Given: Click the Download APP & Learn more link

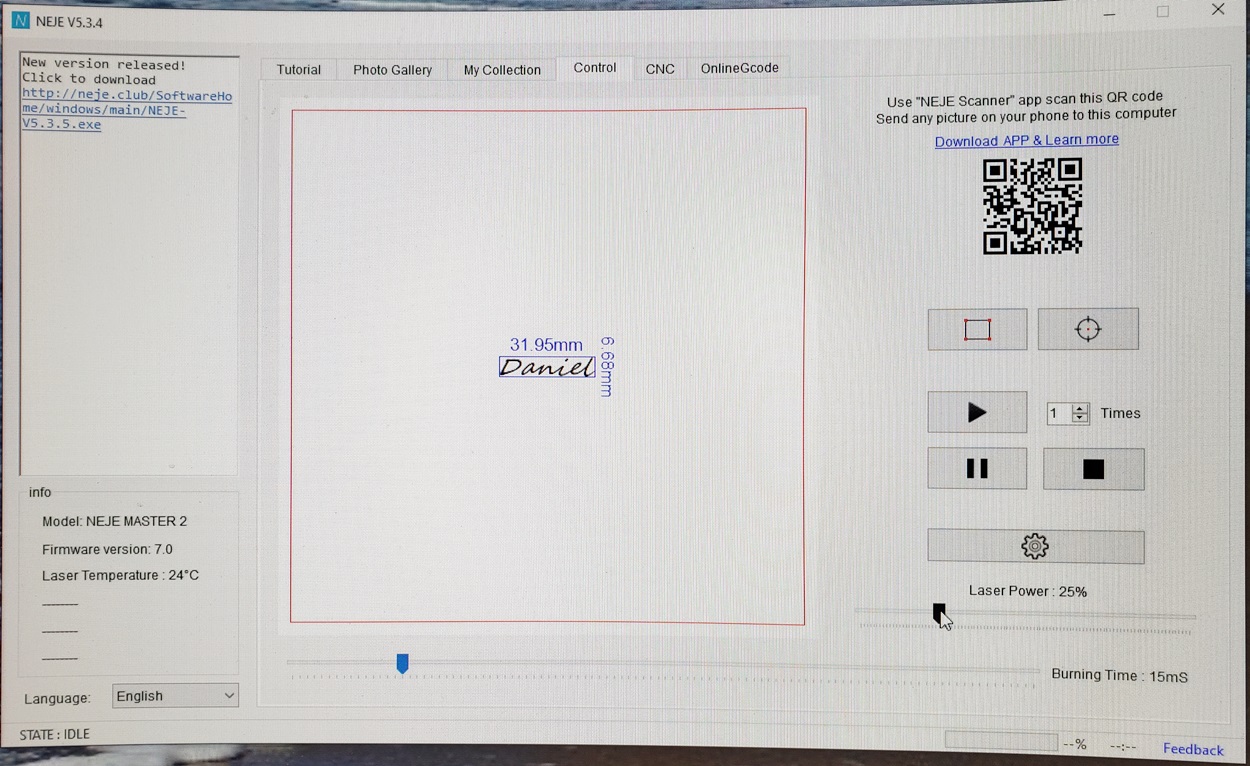Looking at the screenshot, I should pos(1026,140).
